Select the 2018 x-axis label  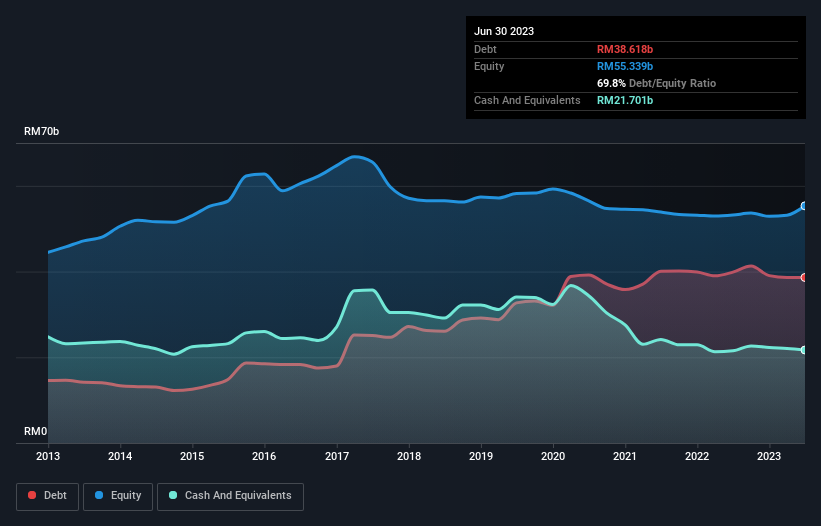click(x=409, y=456)
